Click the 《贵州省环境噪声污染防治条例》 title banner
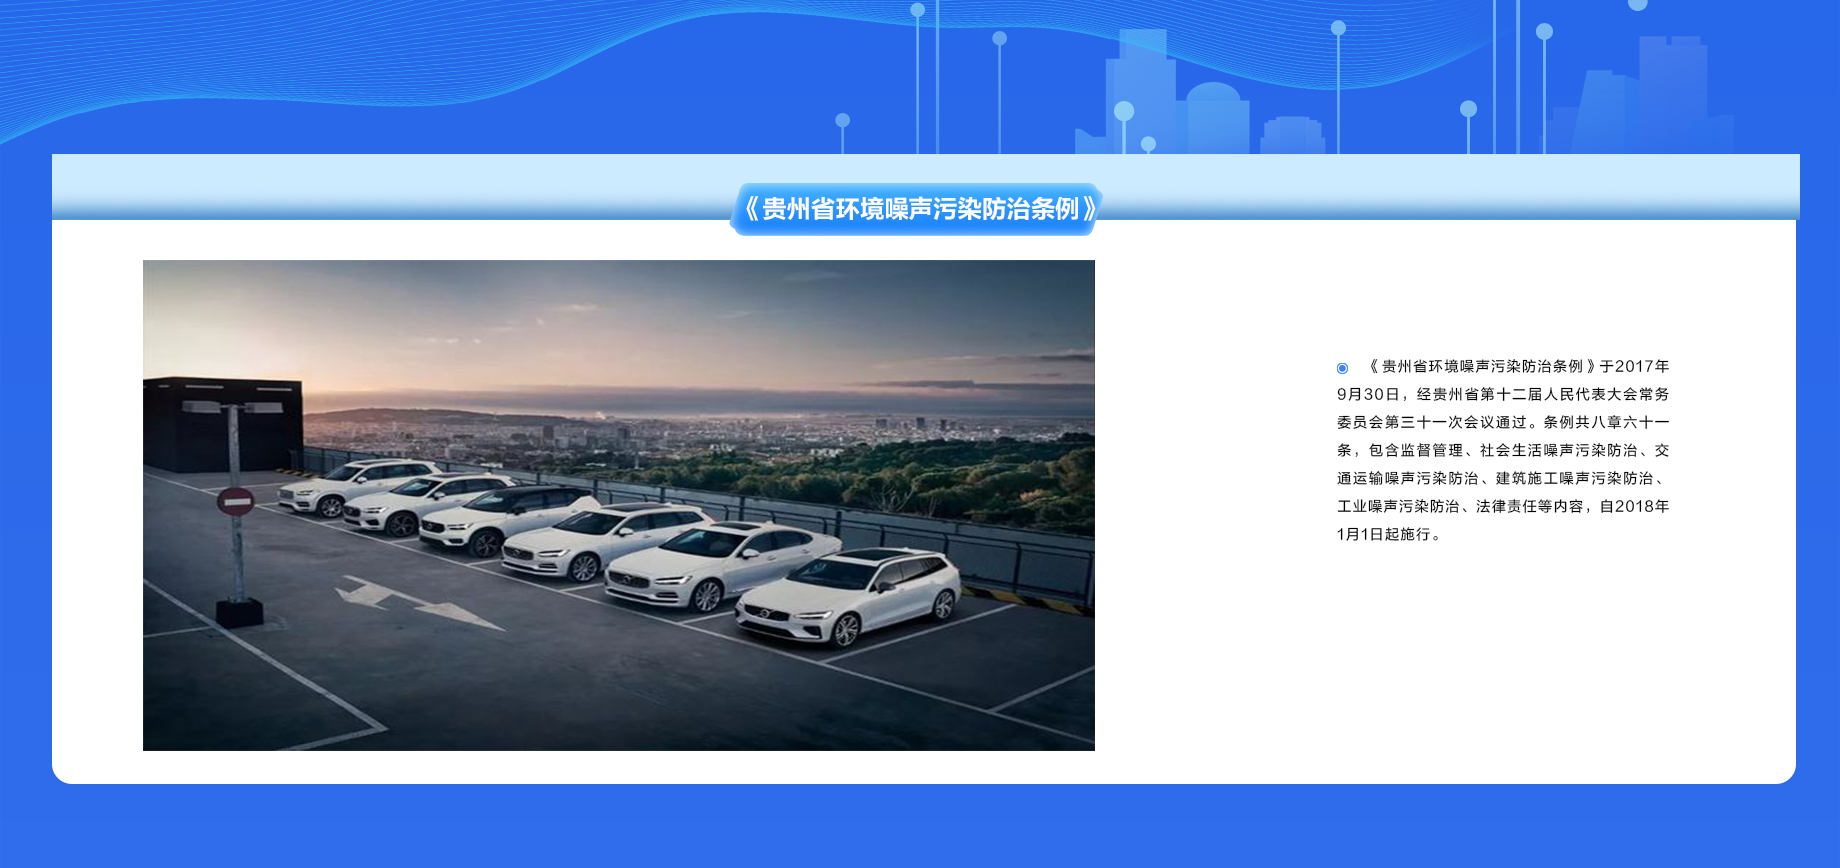The width and height of the screenshot is (1840, 868). 917,209
